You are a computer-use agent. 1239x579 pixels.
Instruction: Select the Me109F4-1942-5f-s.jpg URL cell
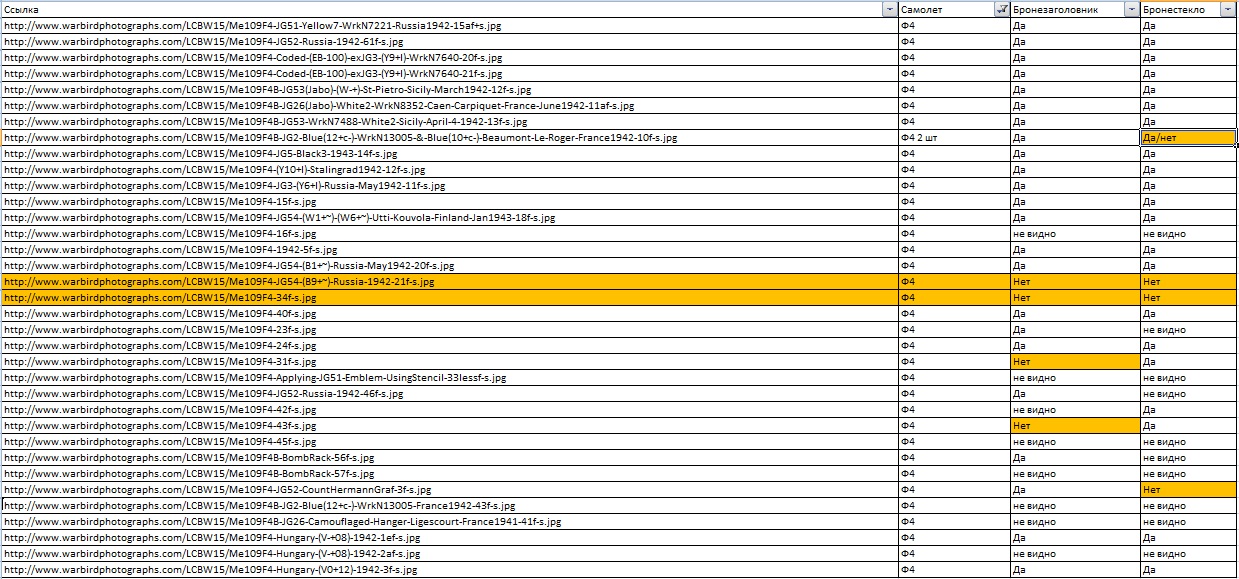(449, 249)
